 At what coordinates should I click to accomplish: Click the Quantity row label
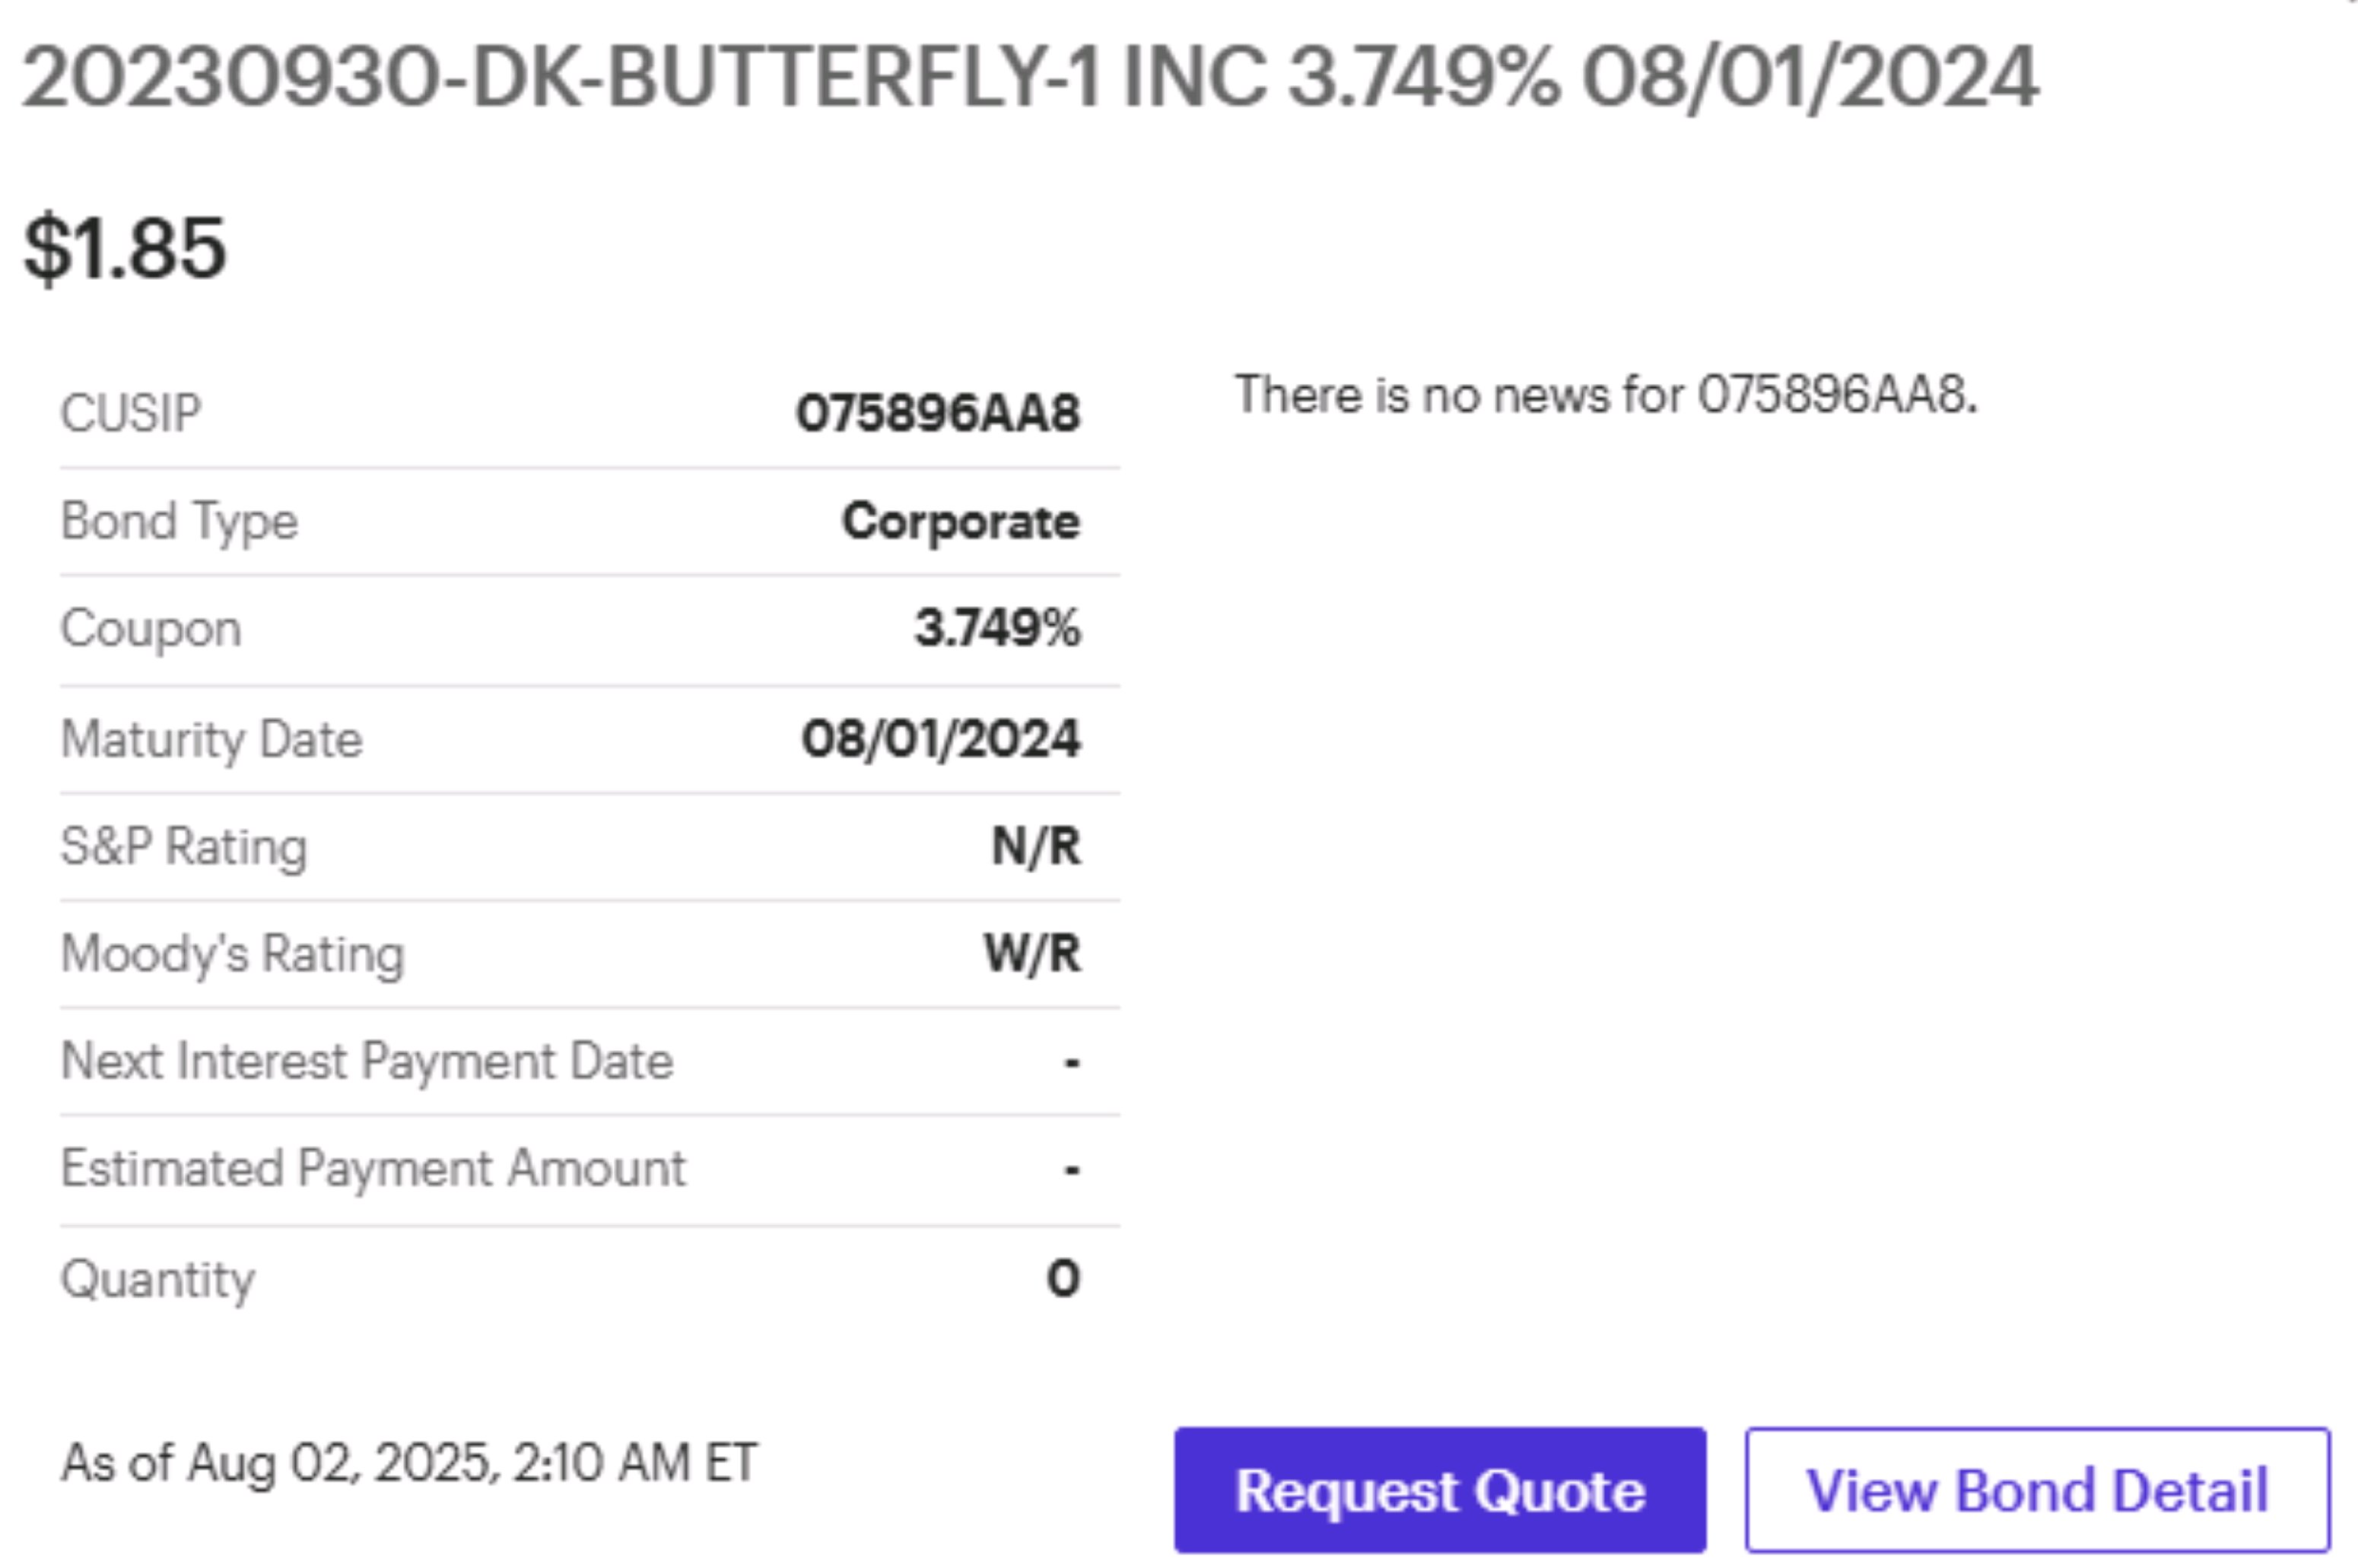158,1278
